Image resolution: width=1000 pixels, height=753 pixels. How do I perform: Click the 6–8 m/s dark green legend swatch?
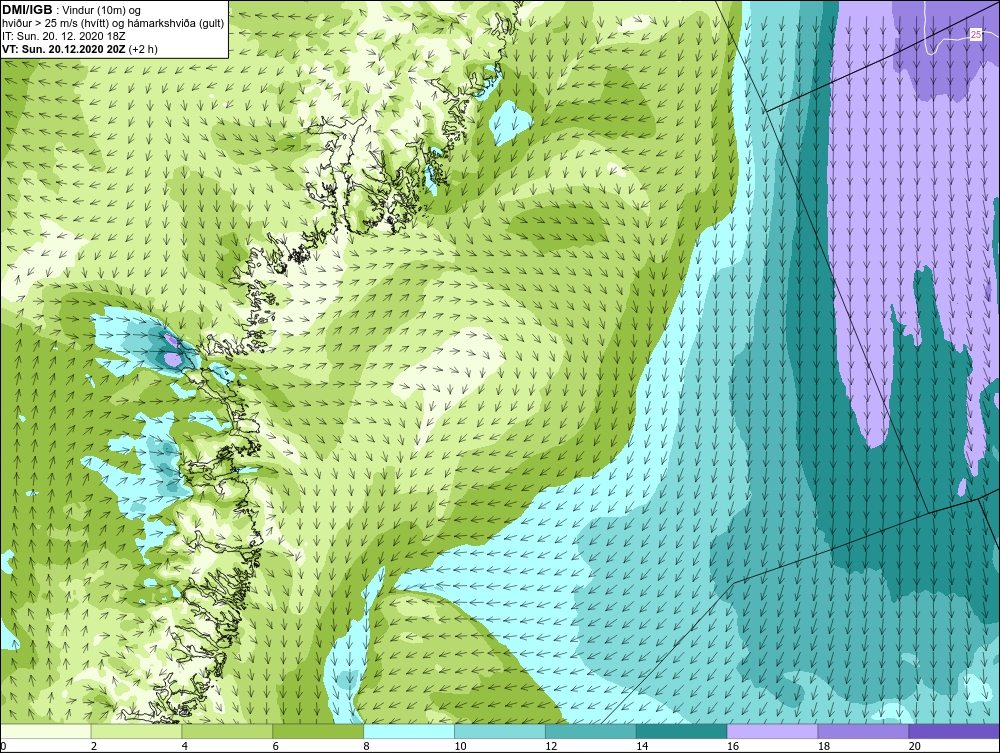tap(318, 731)
